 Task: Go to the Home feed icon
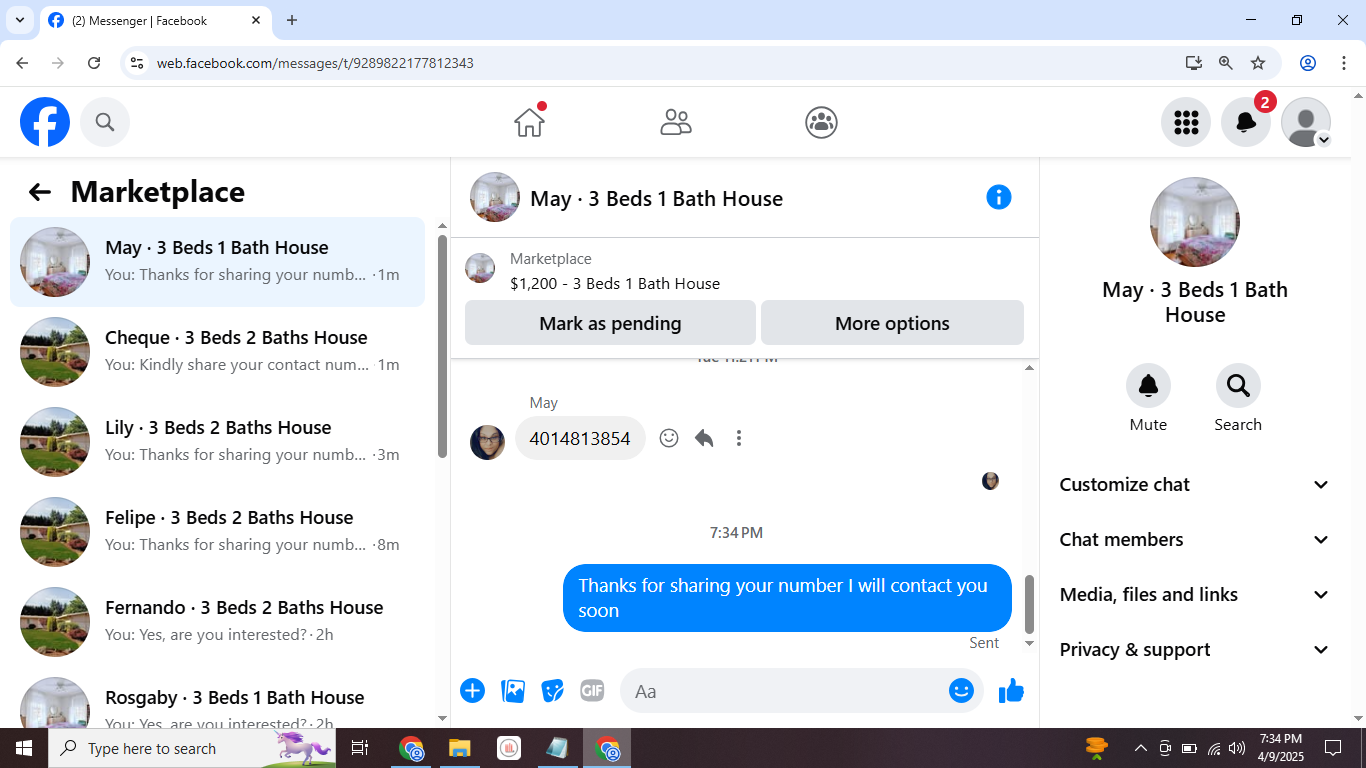pyautogui.click(x=529, y=122)
